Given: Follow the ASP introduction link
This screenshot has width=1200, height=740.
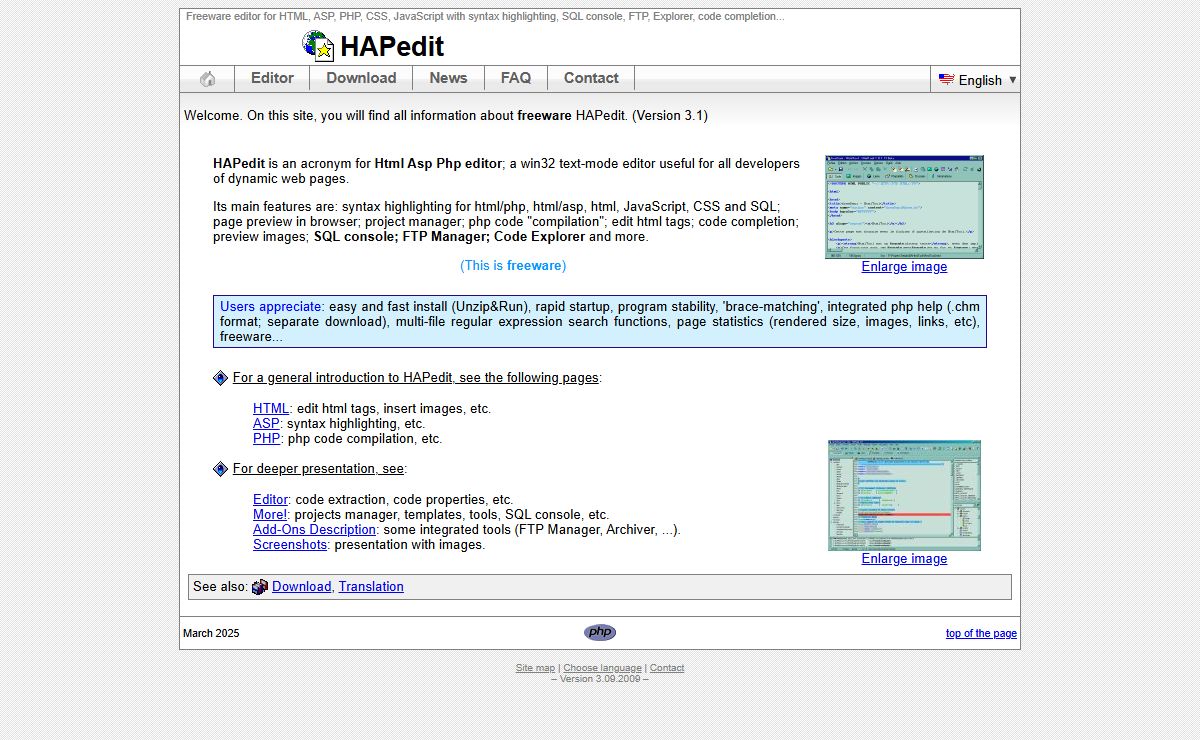Looking at the screenshot, I should pos(266,423).
